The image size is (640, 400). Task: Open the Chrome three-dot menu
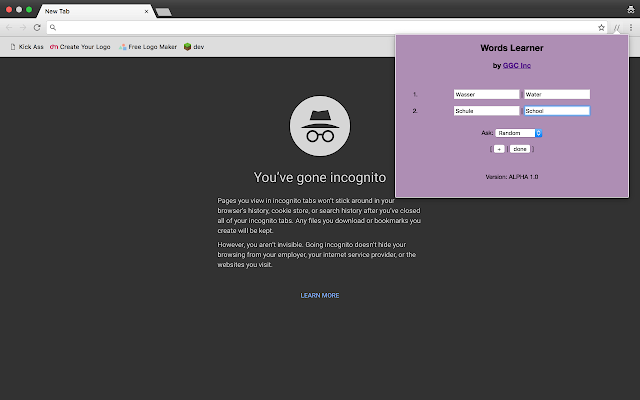pyautogui.click(x=631, y=27)
